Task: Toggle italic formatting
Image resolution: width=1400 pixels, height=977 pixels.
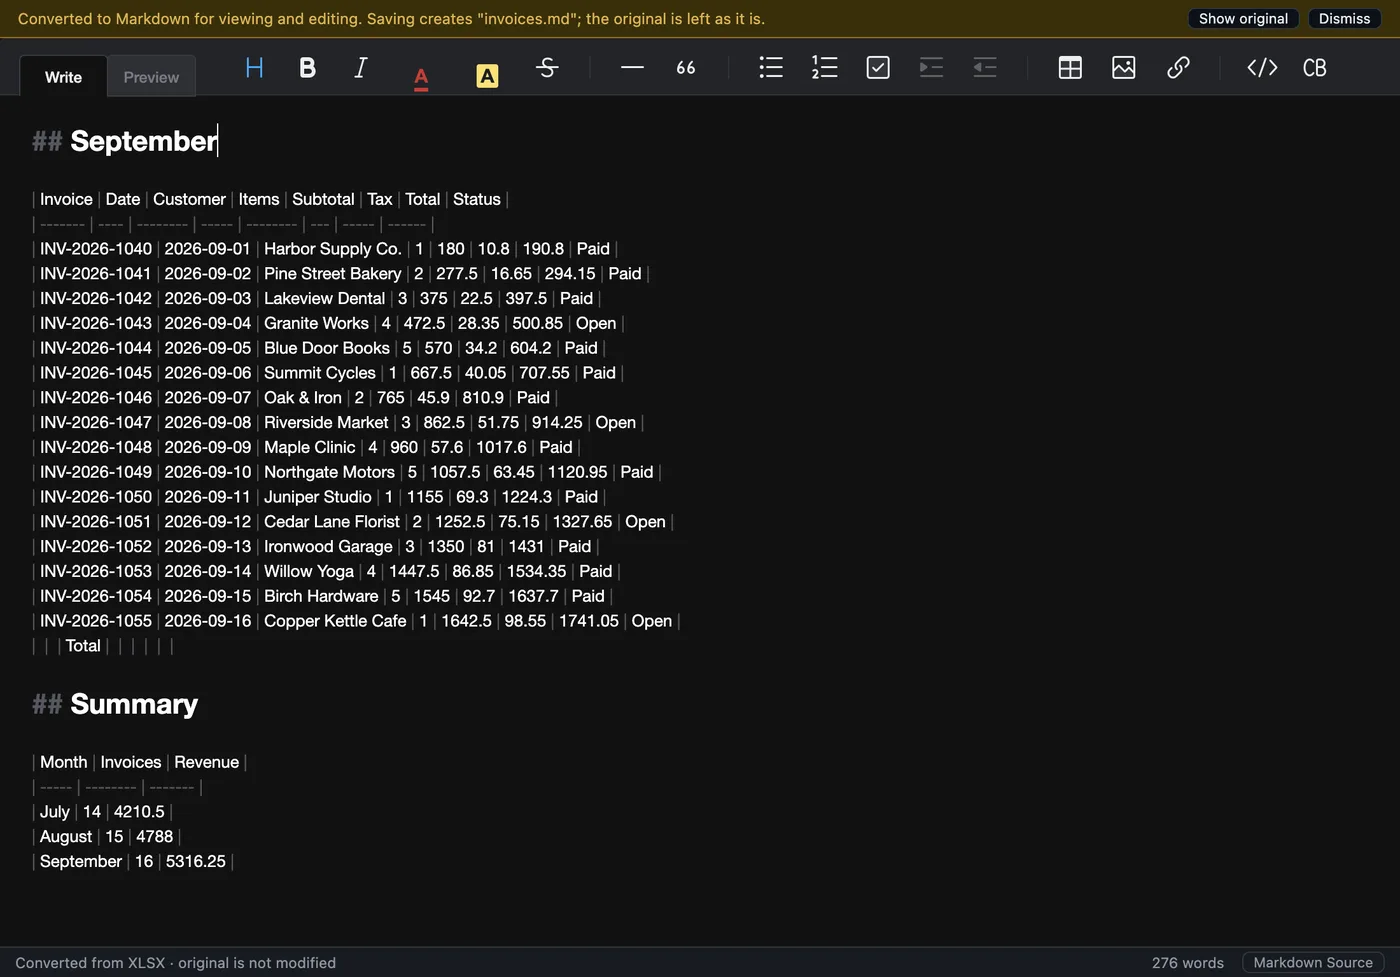Action: (361, 68)
